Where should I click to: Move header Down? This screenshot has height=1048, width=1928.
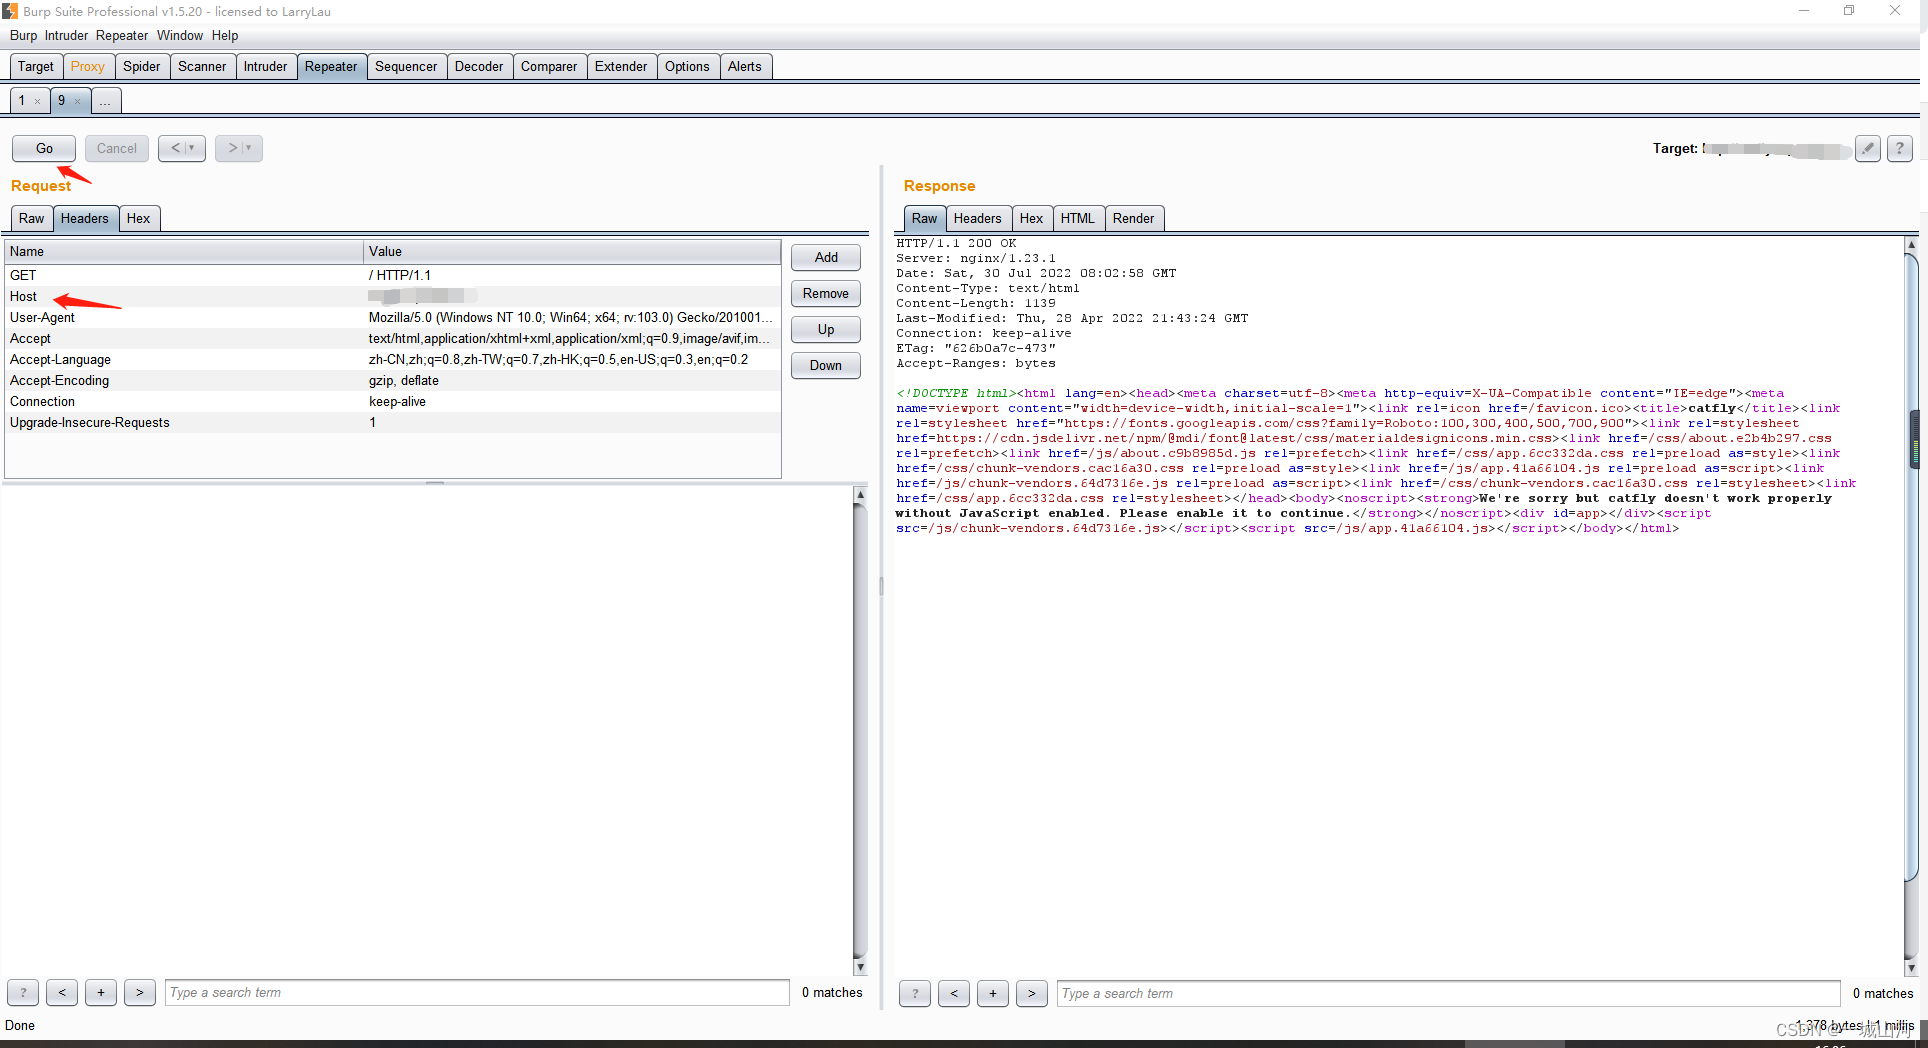point(826,365)
